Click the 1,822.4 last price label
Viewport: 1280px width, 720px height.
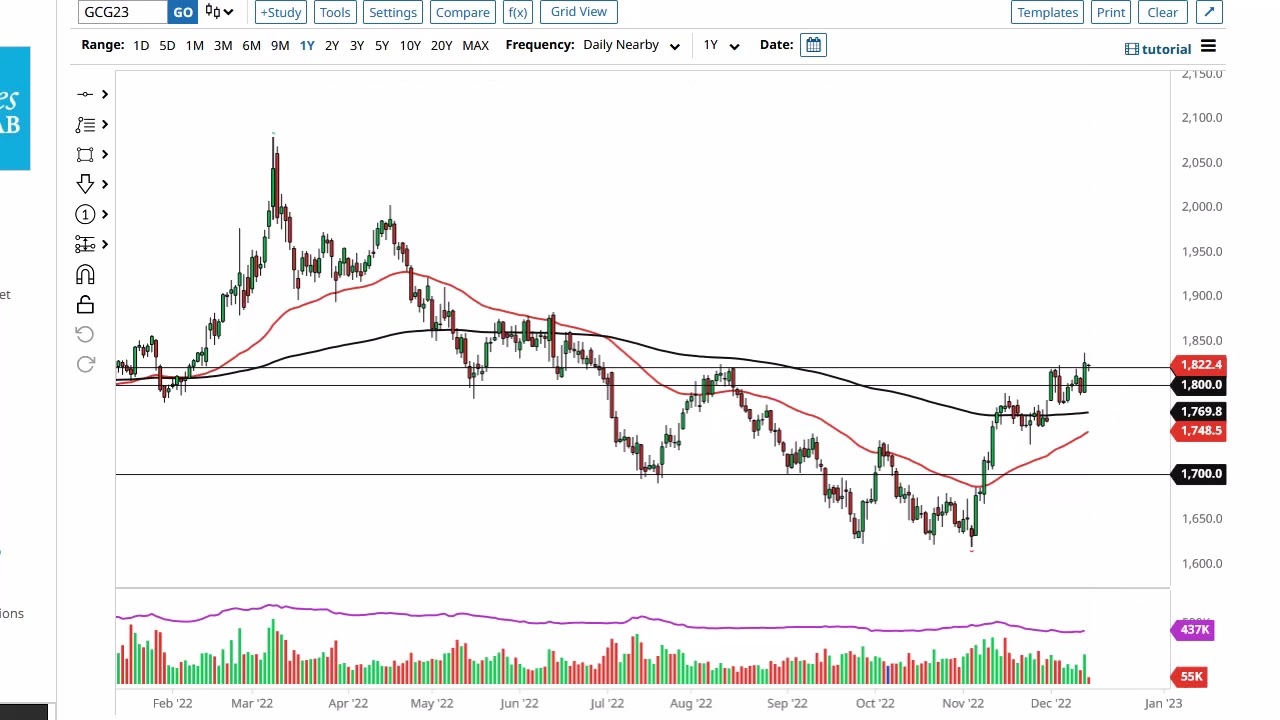[1198, 365]
